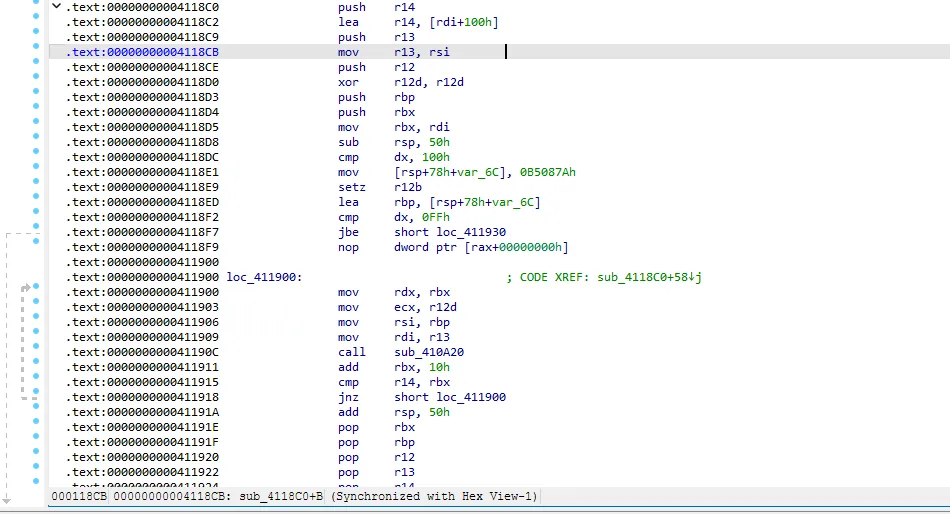Follow the sub_410A20 call target
Viewport: 950px width, 514px height.
[x=429, y=352]
